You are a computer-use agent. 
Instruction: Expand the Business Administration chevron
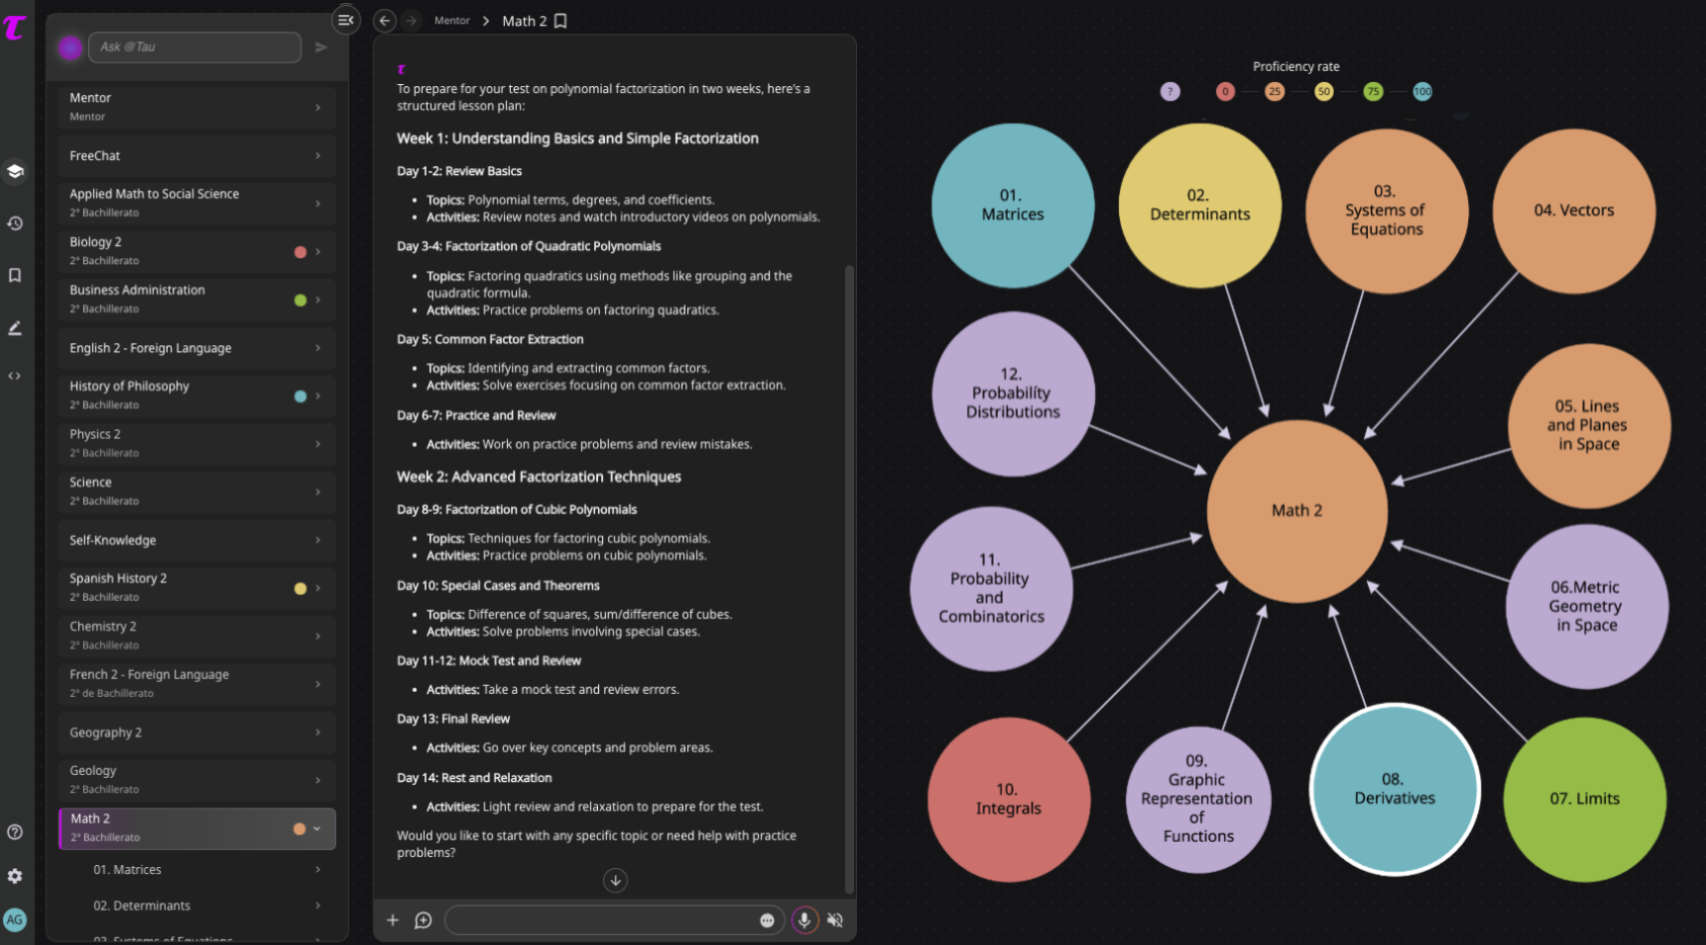coord(318,300)
